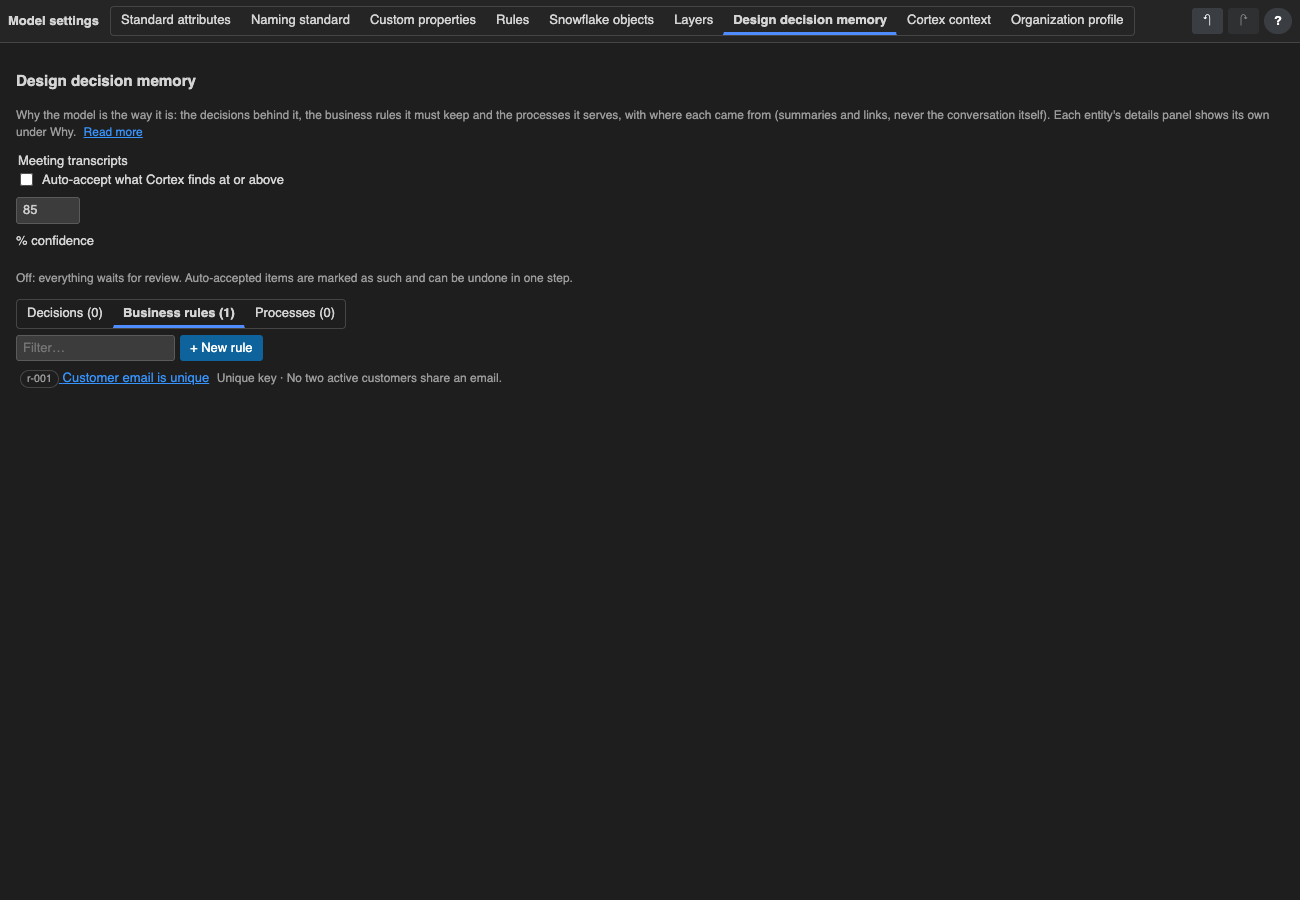Go to the Custom properties tab

(x=423, y=20)
